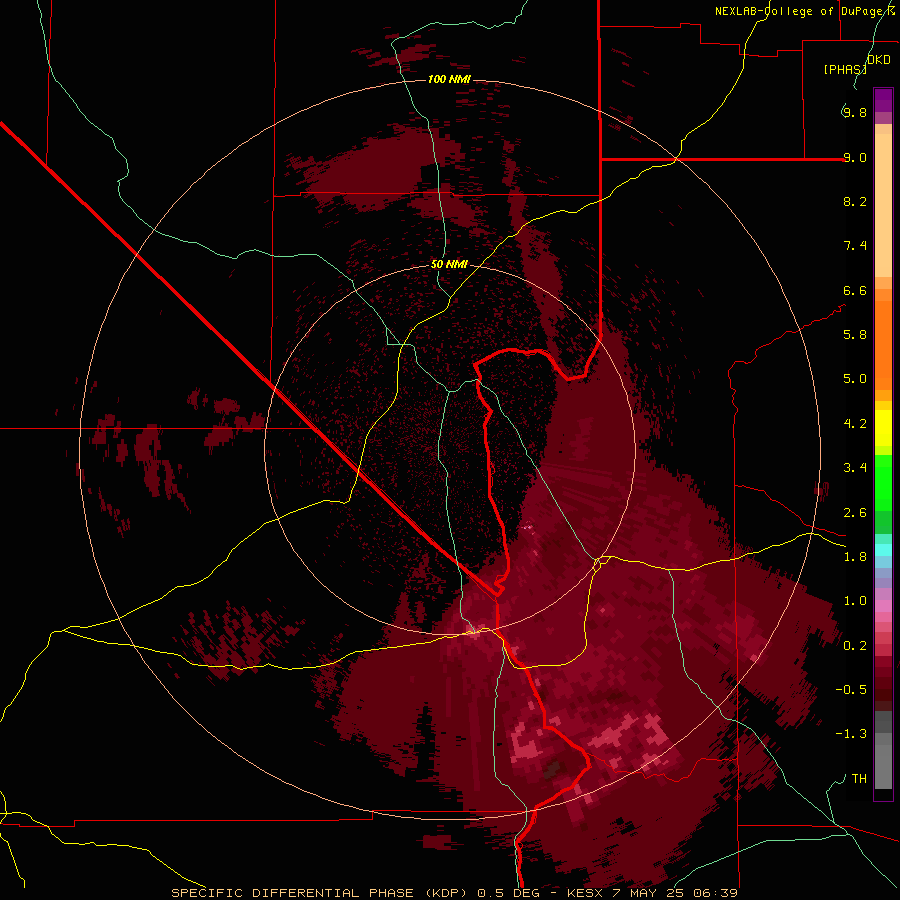The width and height of the screenshot is (900, 900).
Task: Pick the yellow segment of color bar
Action: 883,428
